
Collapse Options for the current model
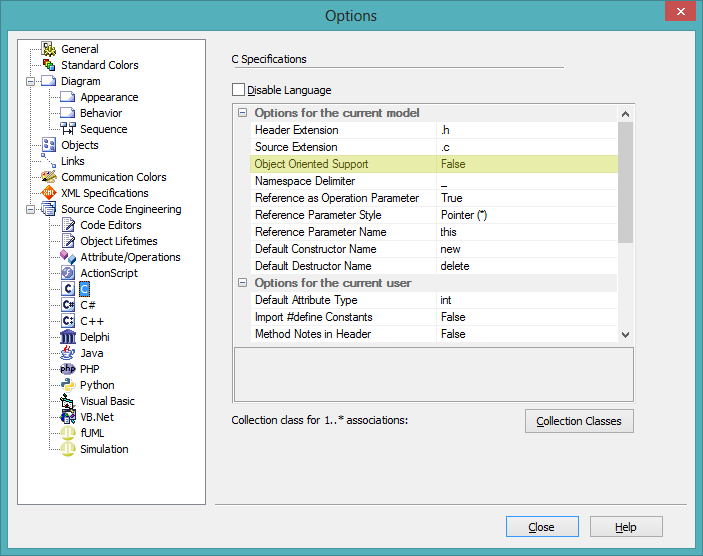(243, 113)
